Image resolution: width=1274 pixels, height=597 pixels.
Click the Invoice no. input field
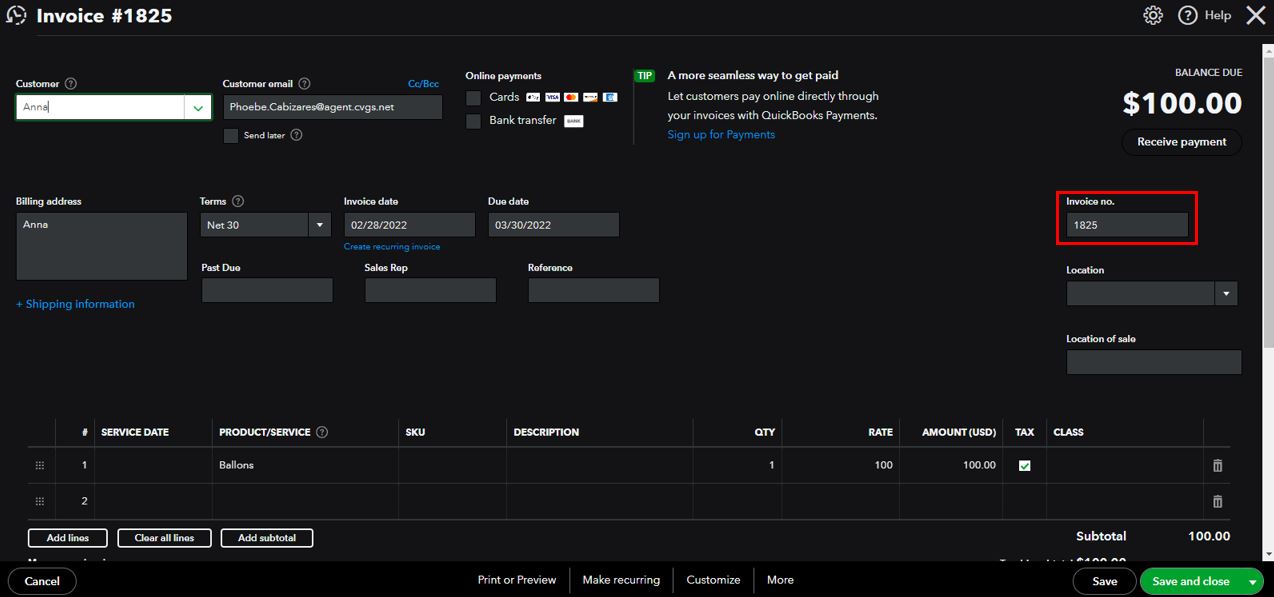click(1127, 226)
